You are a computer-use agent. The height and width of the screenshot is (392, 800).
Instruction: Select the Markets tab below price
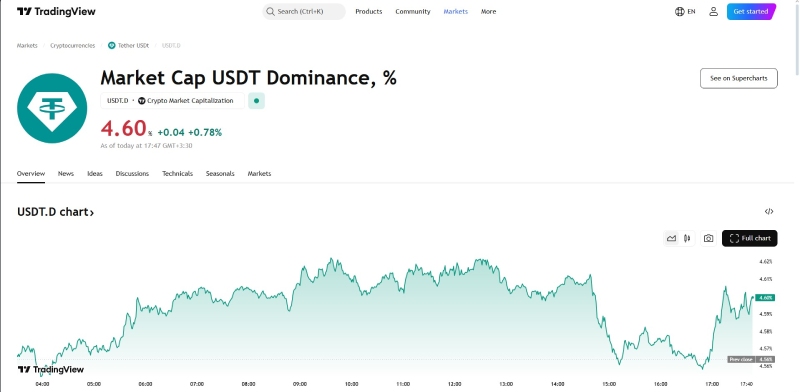point(259,174)
